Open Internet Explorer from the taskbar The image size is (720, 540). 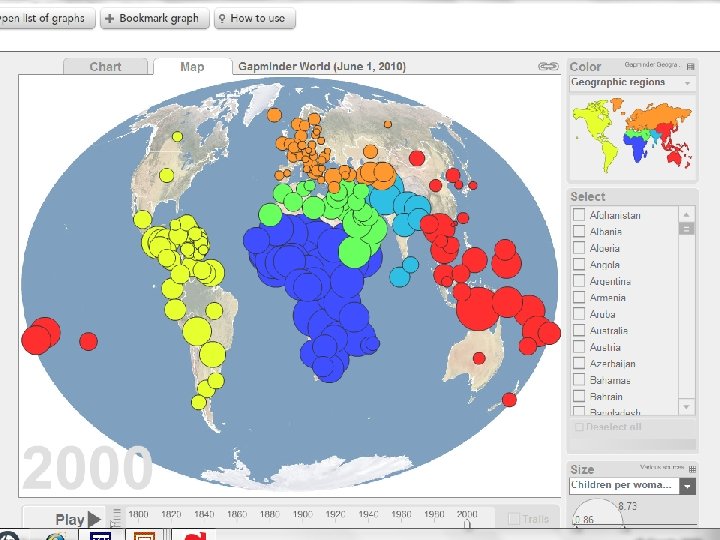point(56,535)
